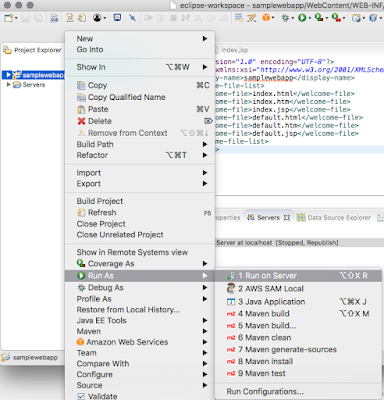The height and width of the screenshot is (400, 384).
Task: Click Restore from Local History...
Action: [x=140, y=310]
